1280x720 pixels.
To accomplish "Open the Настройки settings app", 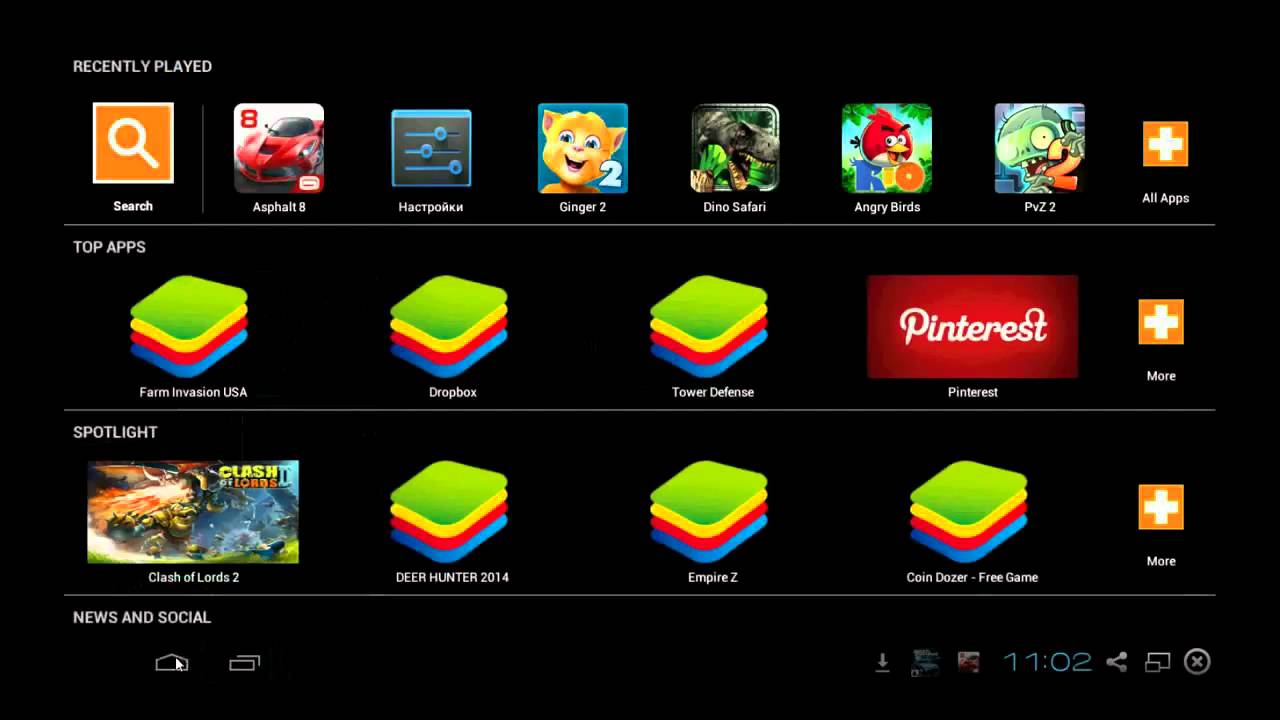I will tap(431, 148).
